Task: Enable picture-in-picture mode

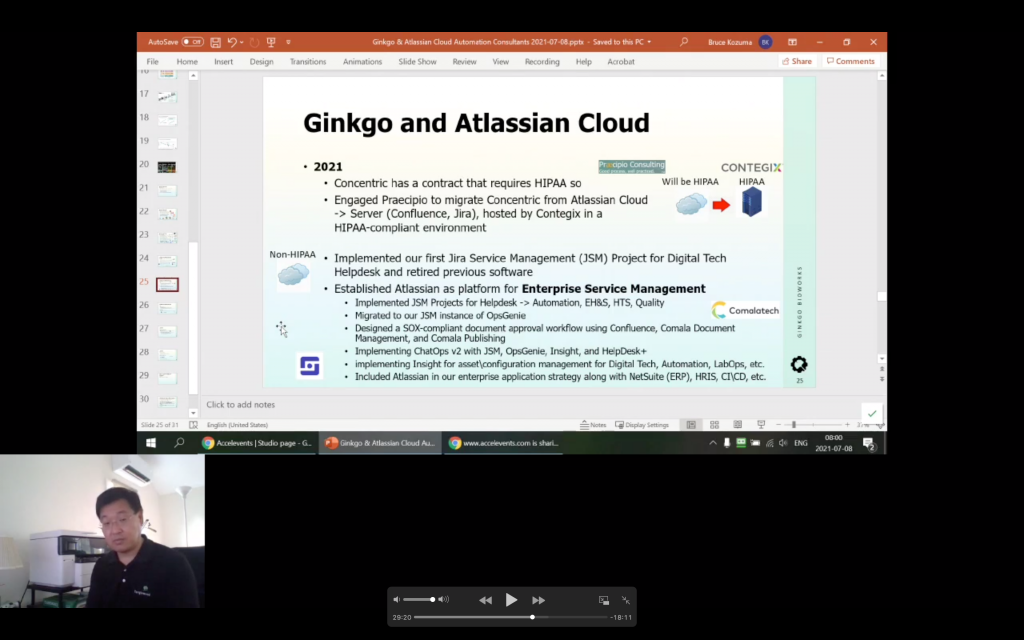Action: (x=603, y=600)
